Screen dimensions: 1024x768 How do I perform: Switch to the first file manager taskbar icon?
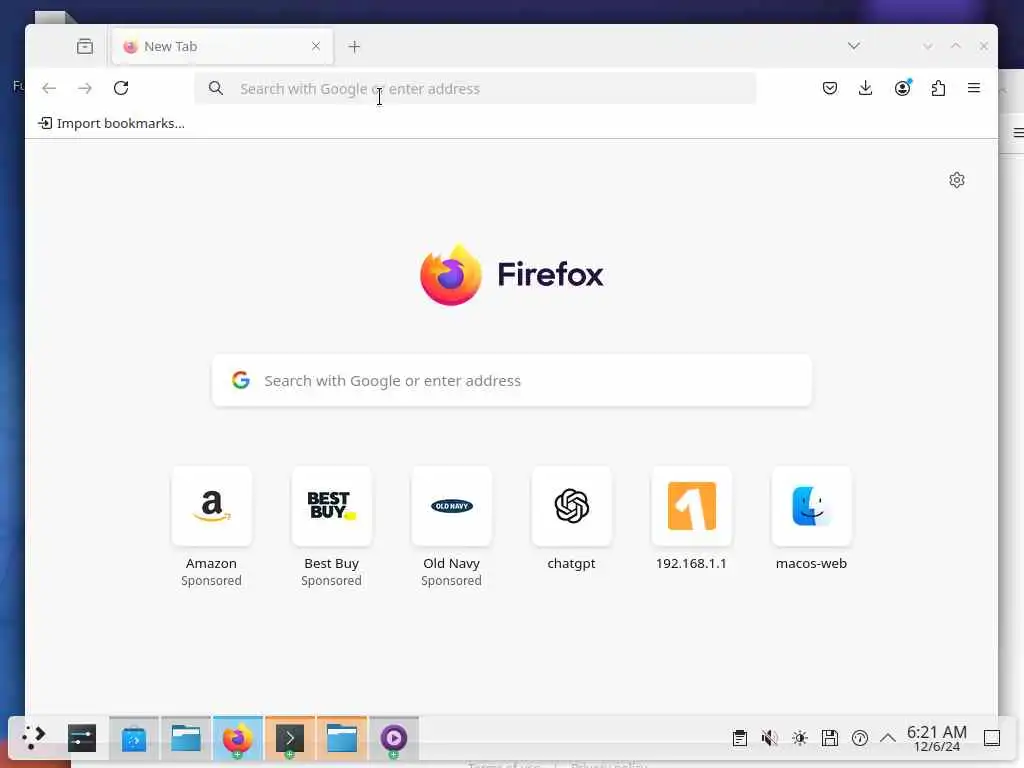(186, 738)
